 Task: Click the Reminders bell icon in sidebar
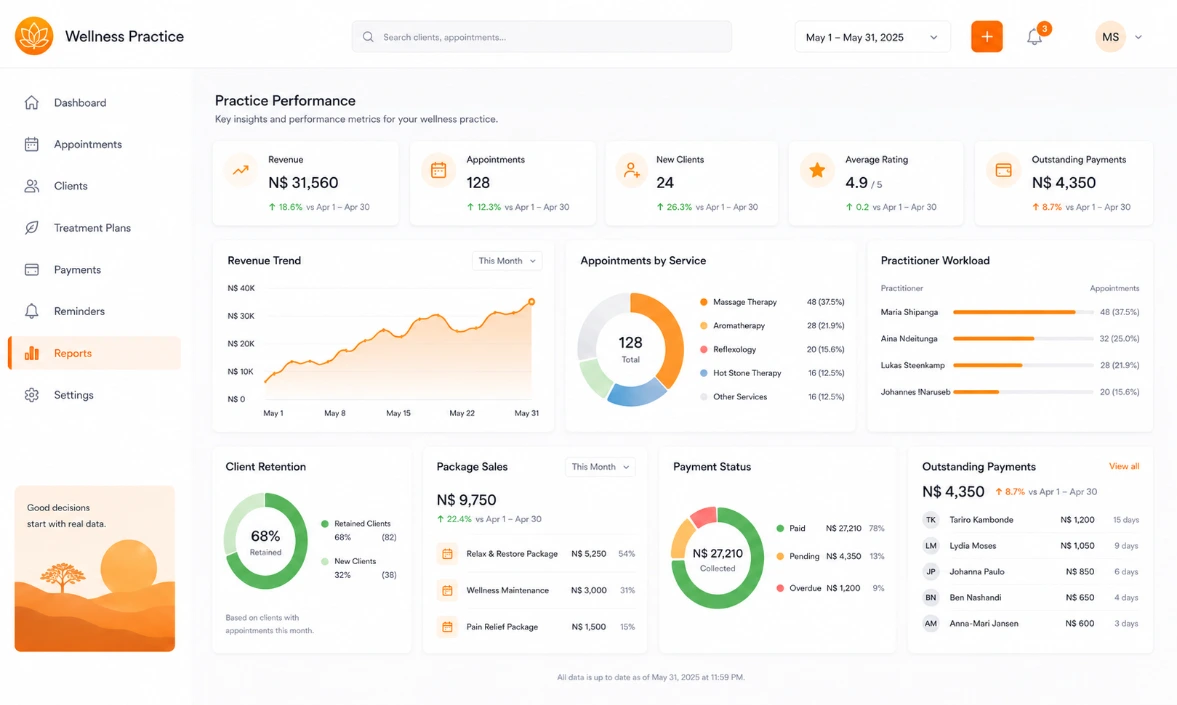point(32,311)
